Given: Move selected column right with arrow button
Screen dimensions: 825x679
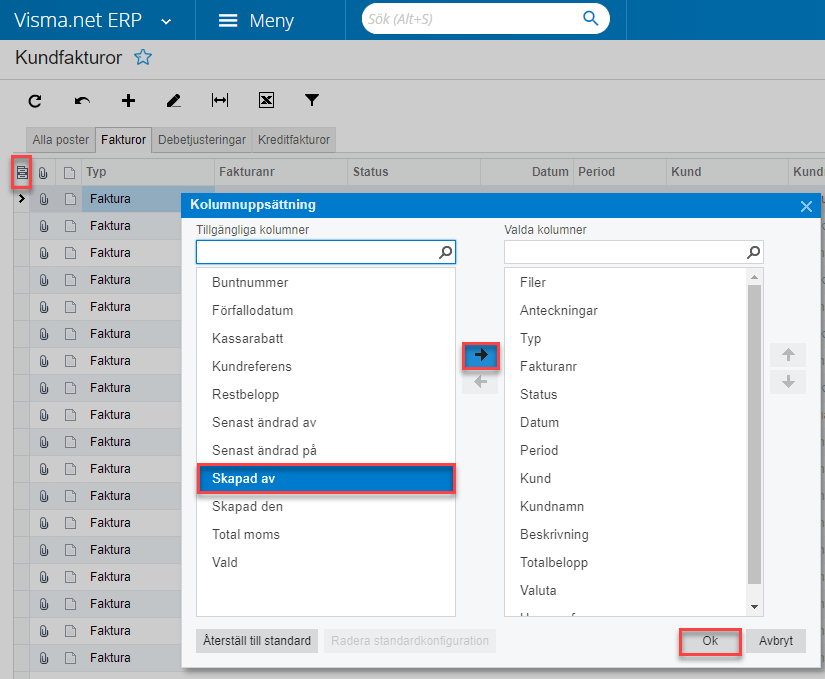Looking at the screenshot, I should pos(480,355).
